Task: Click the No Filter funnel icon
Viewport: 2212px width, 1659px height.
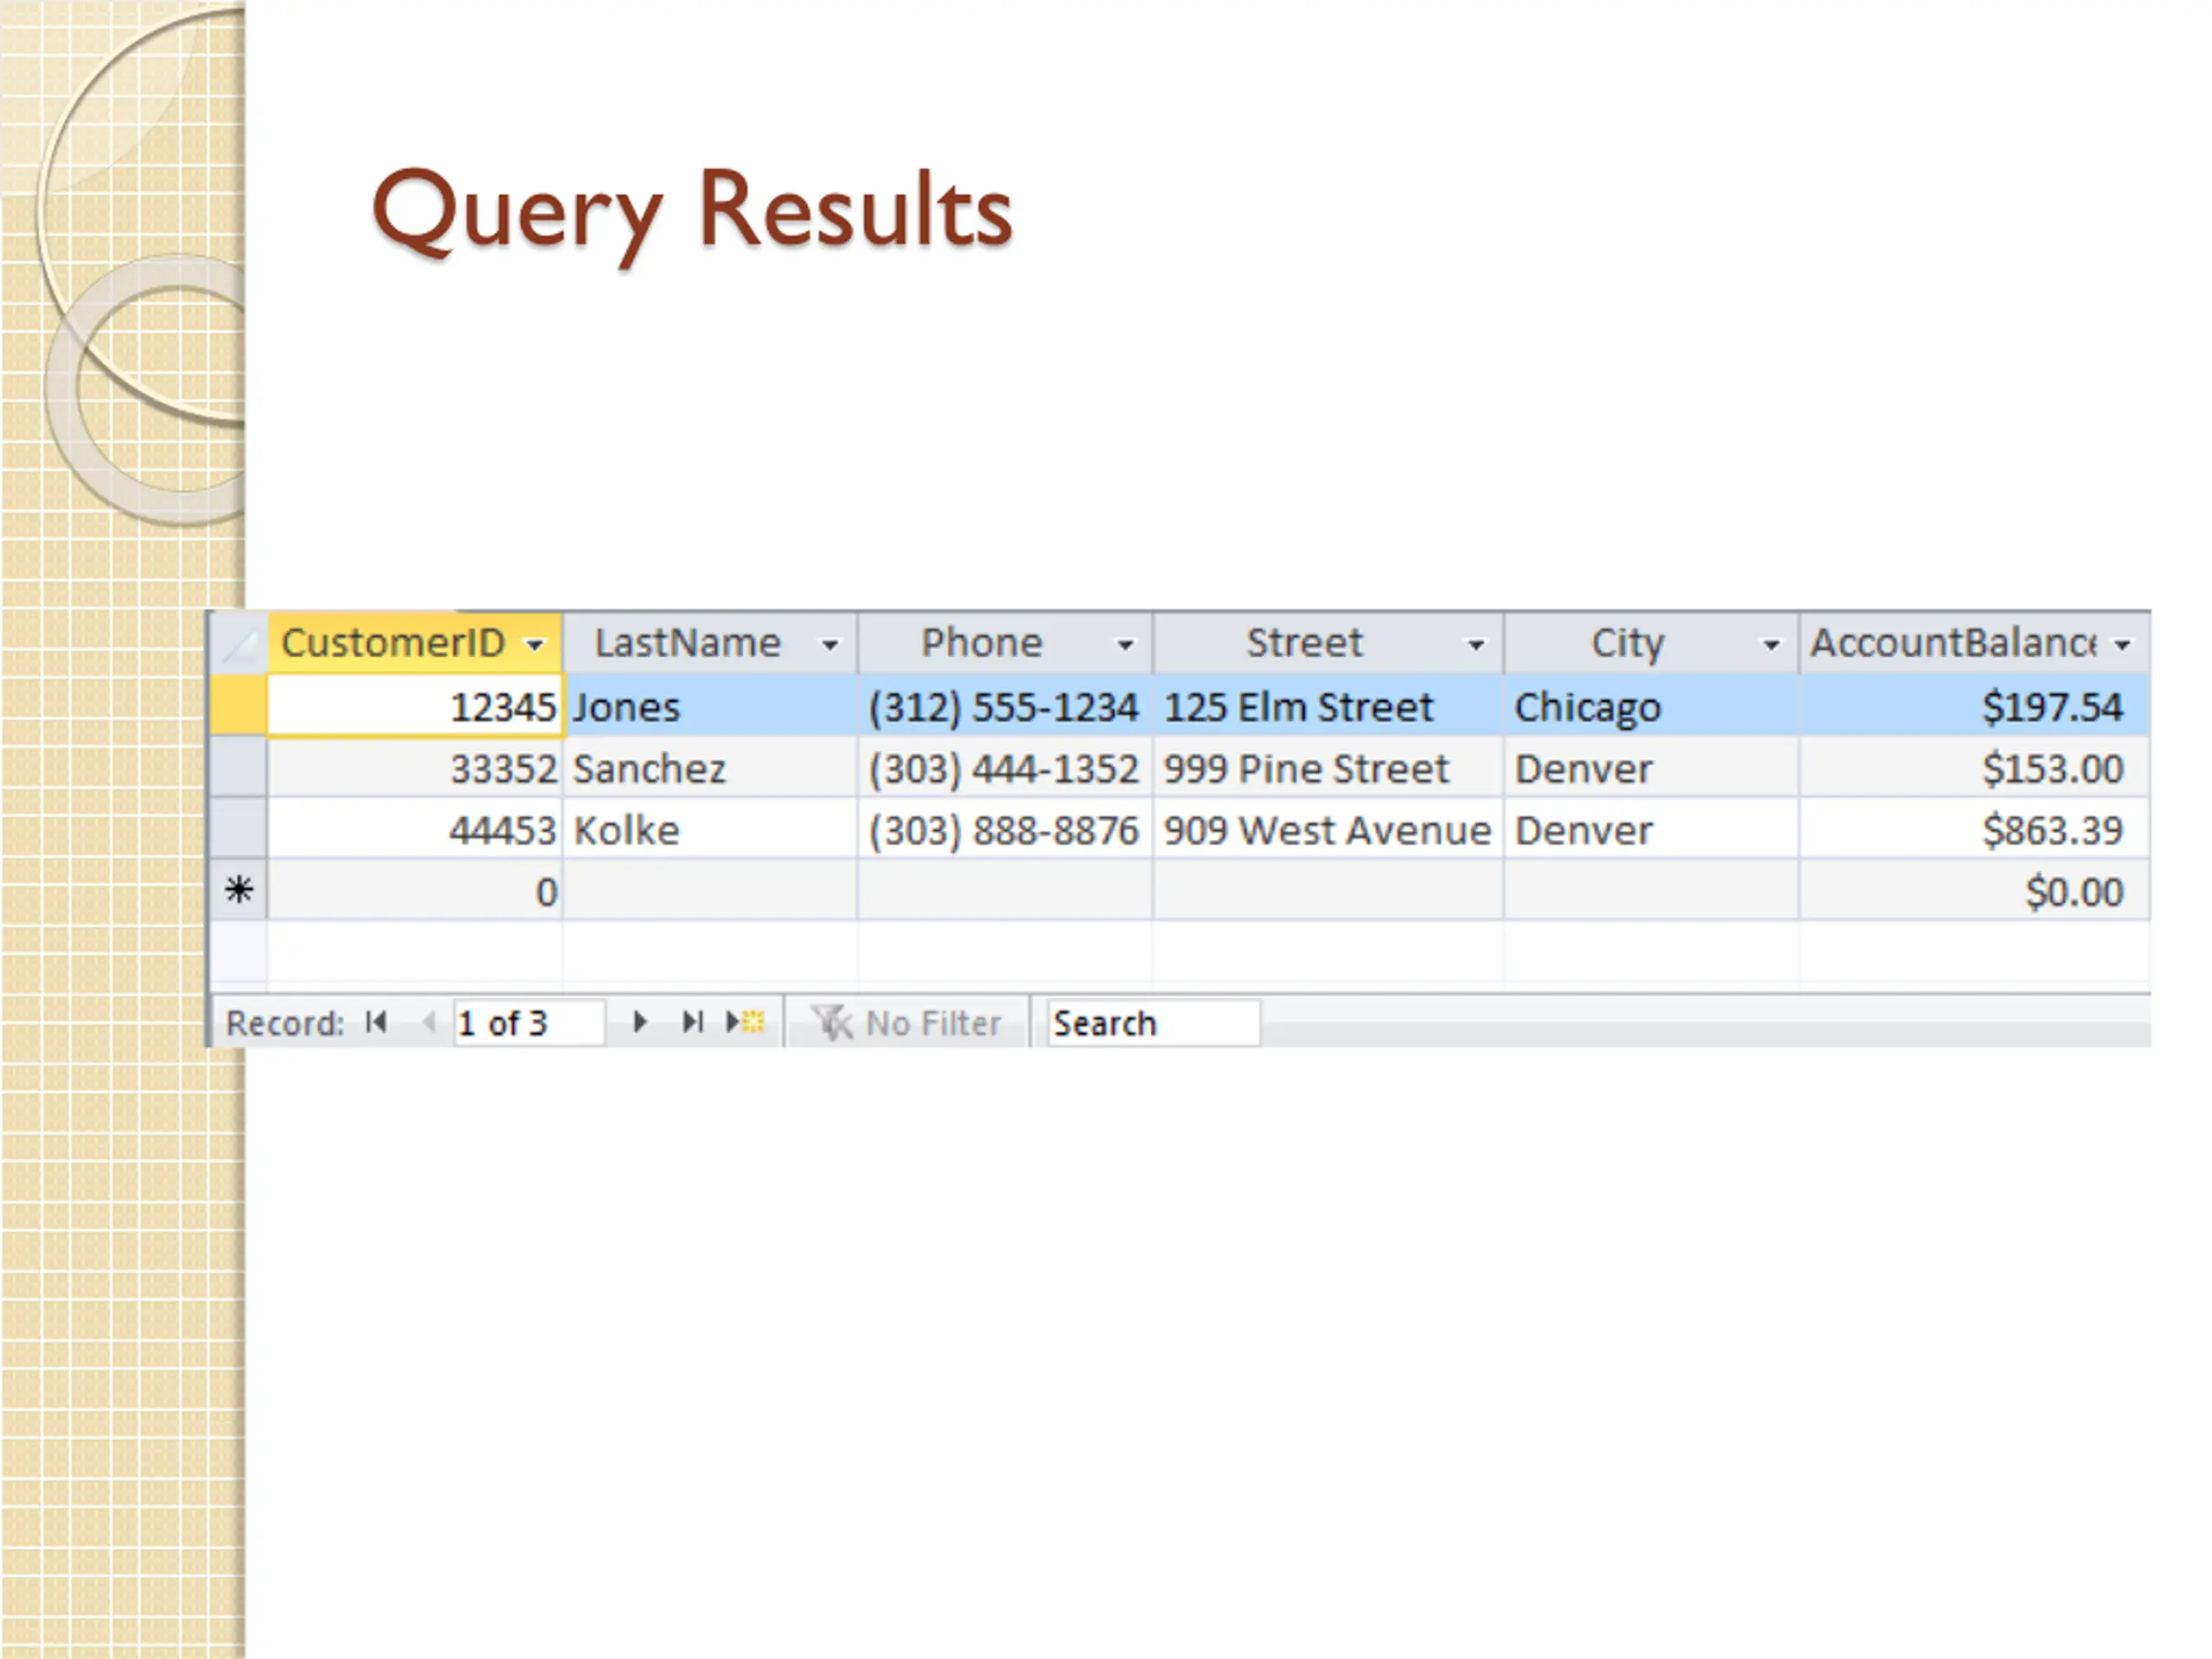Action: (832, 1023)
